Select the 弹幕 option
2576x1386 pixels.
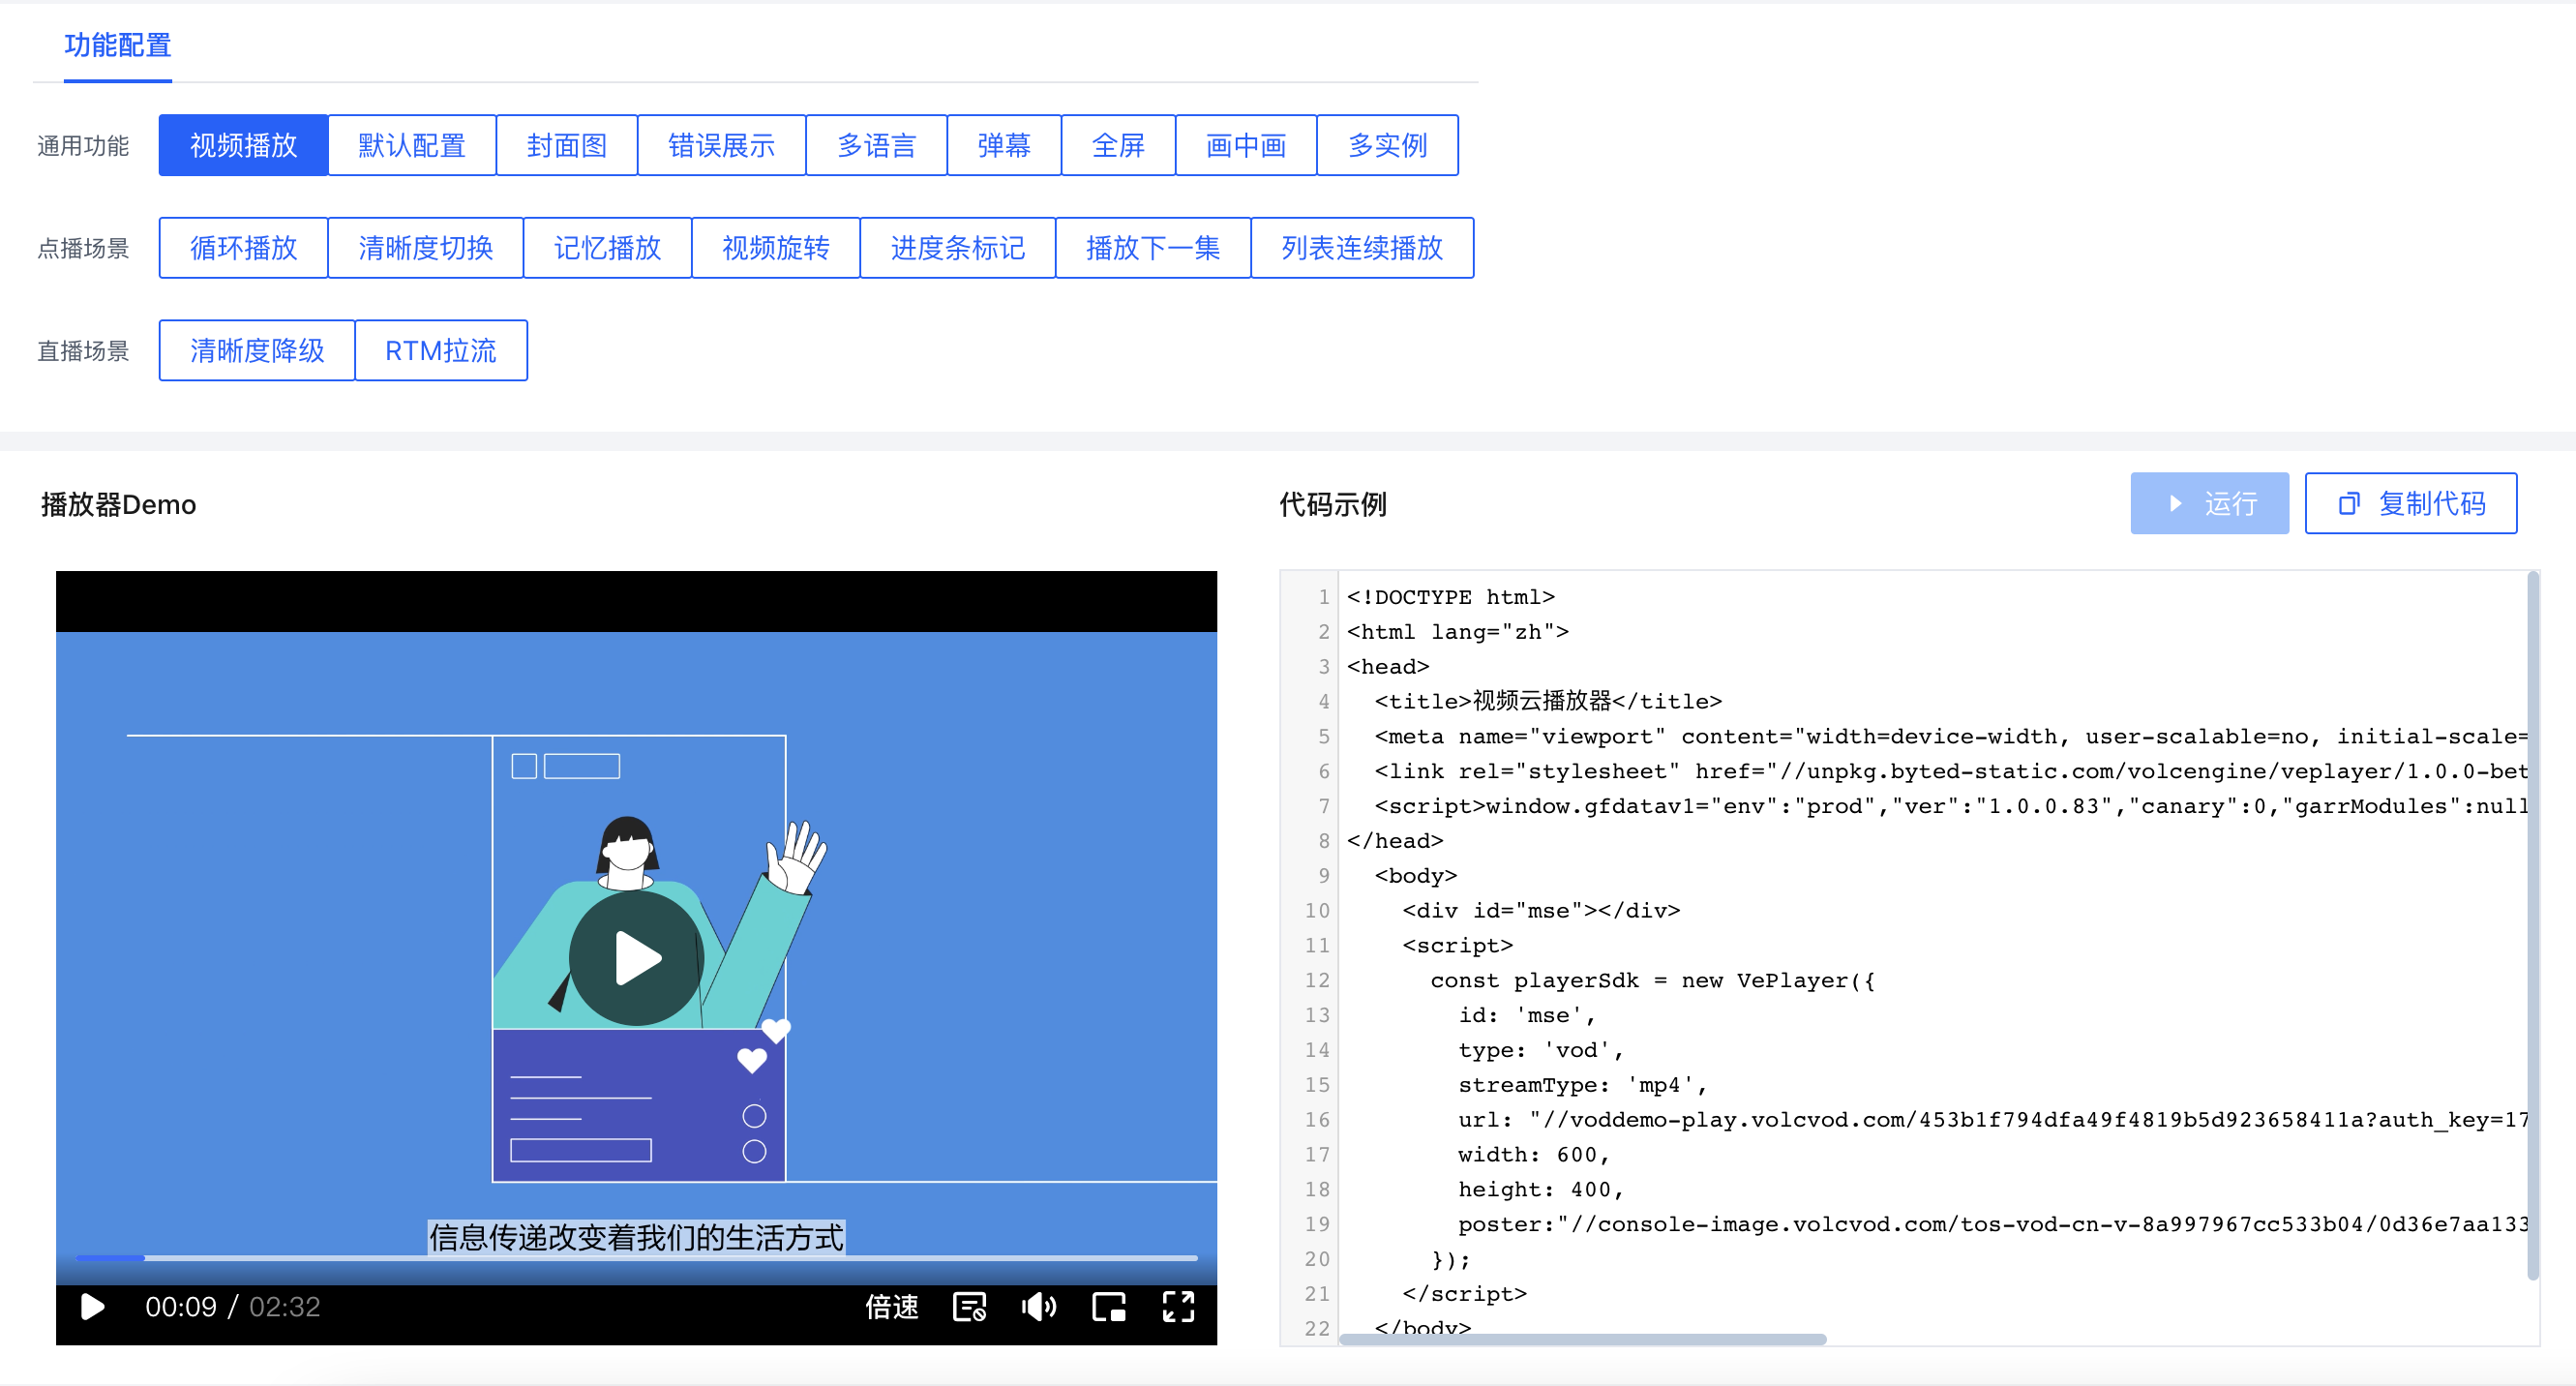pyautogui.click(x=1004, y=145)
